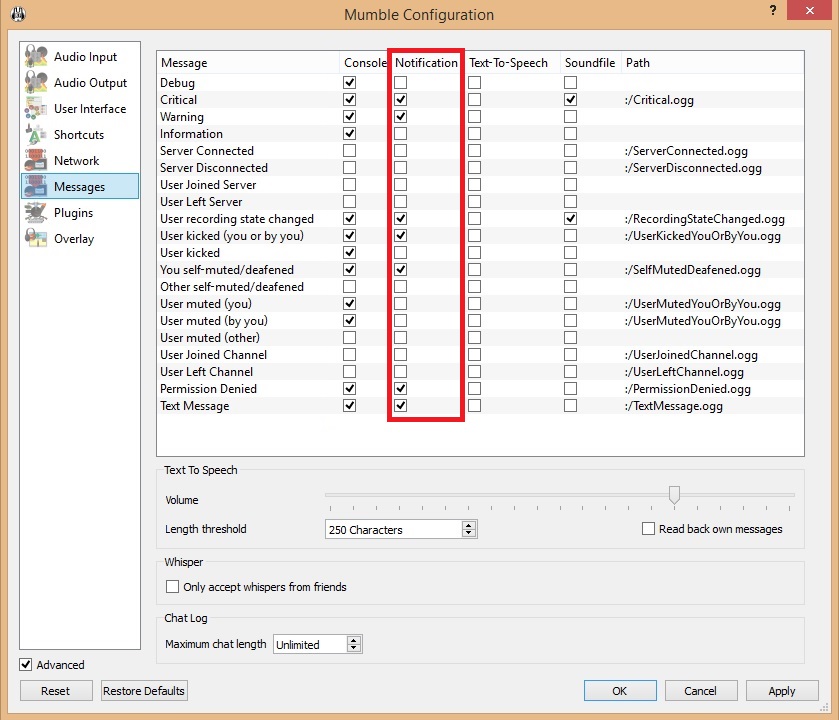Screen dimensions: 839x720
Task: Click the Maximum chat length spinner arrows
Action: (x=353, y=644)
